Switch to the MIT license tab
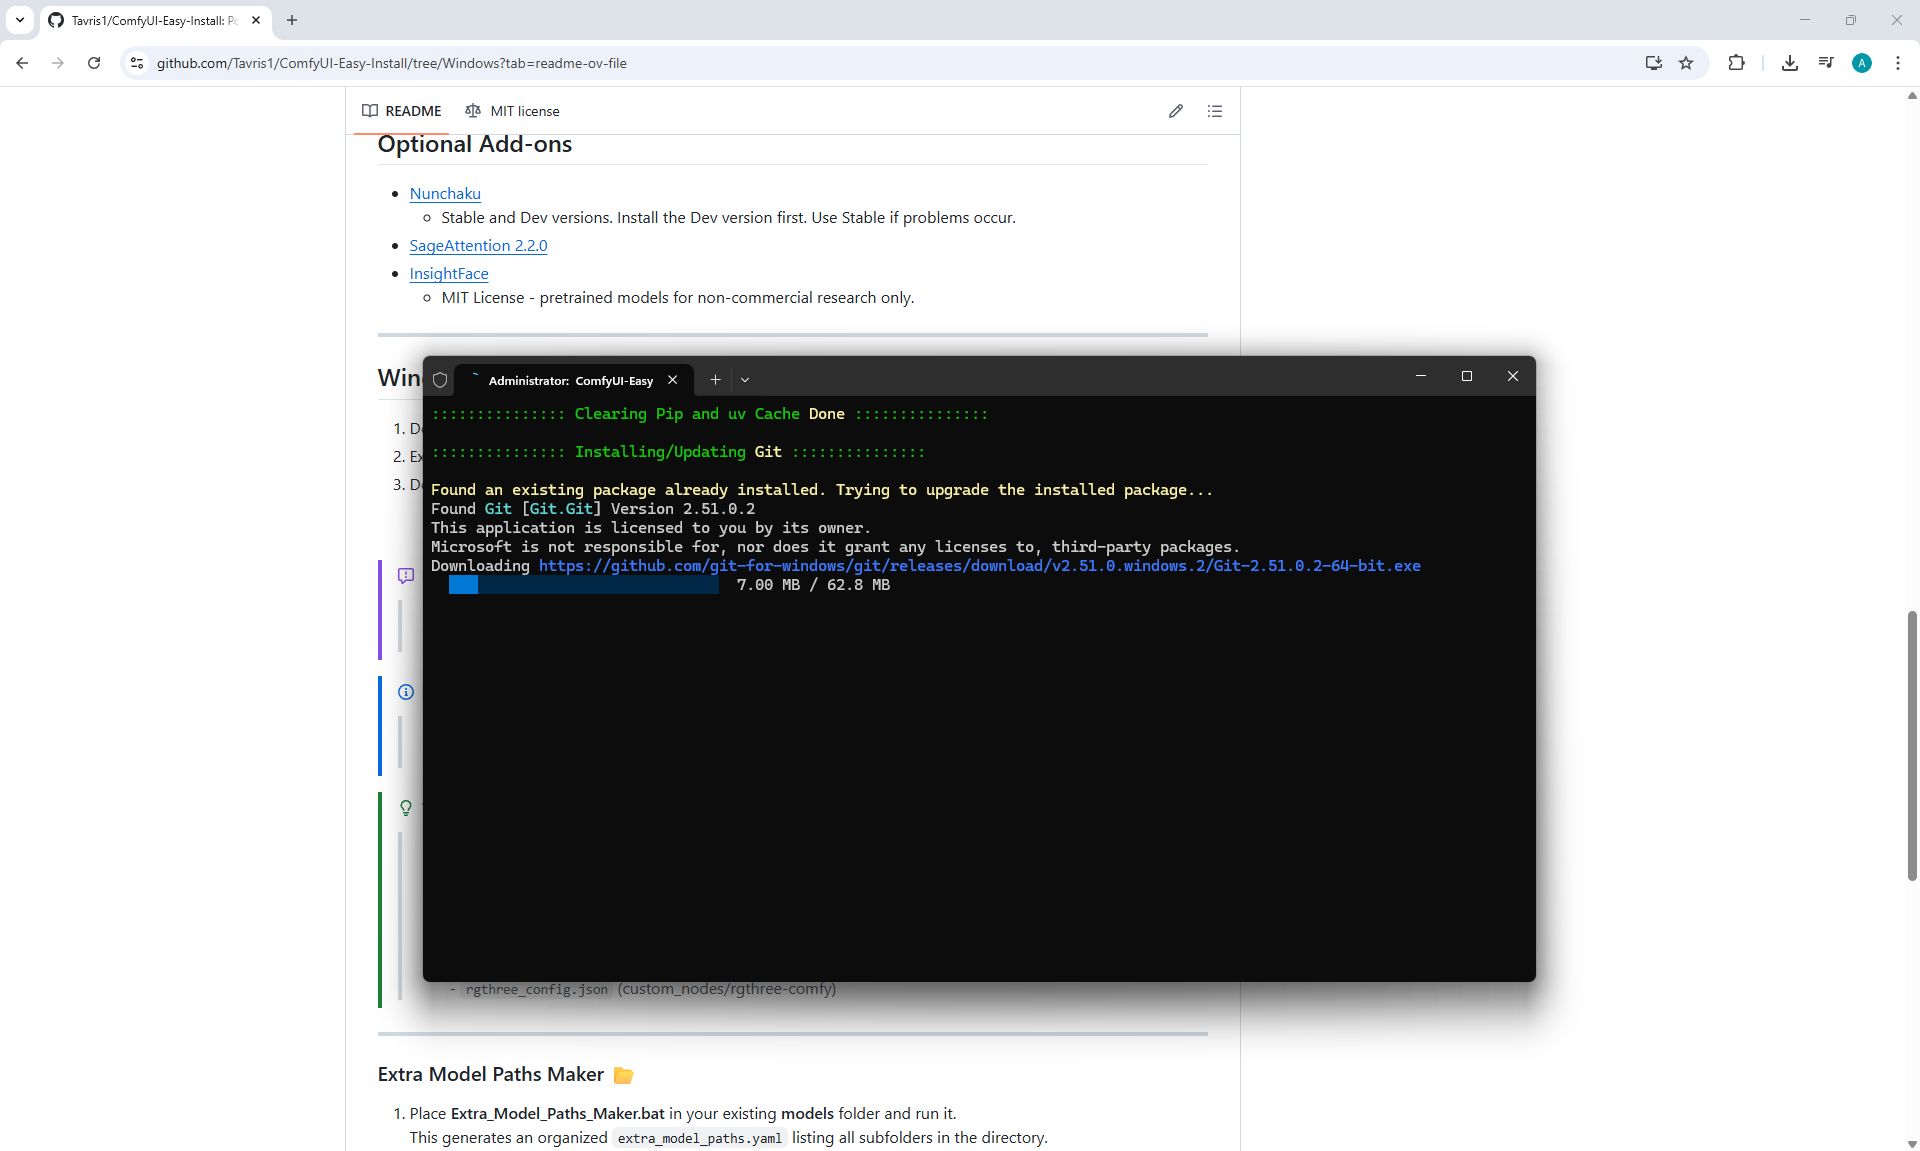 (x=512, y=111)
